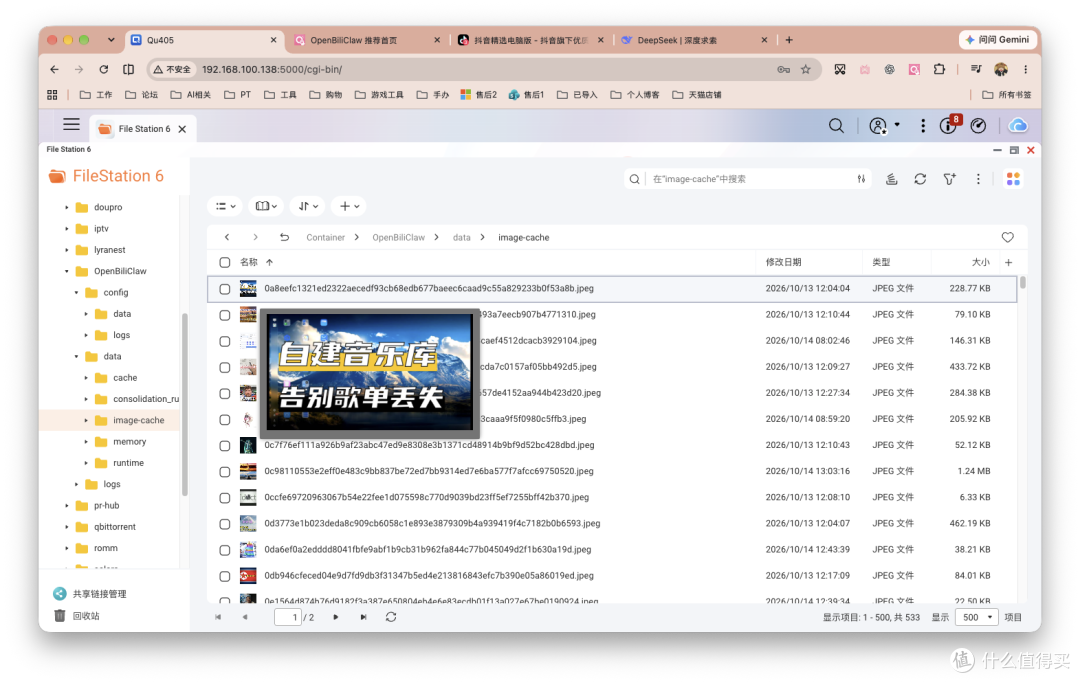This screenshot has width=1080, height=683.
Task: Open the items per page 500 dropdown
Action: 977,618
